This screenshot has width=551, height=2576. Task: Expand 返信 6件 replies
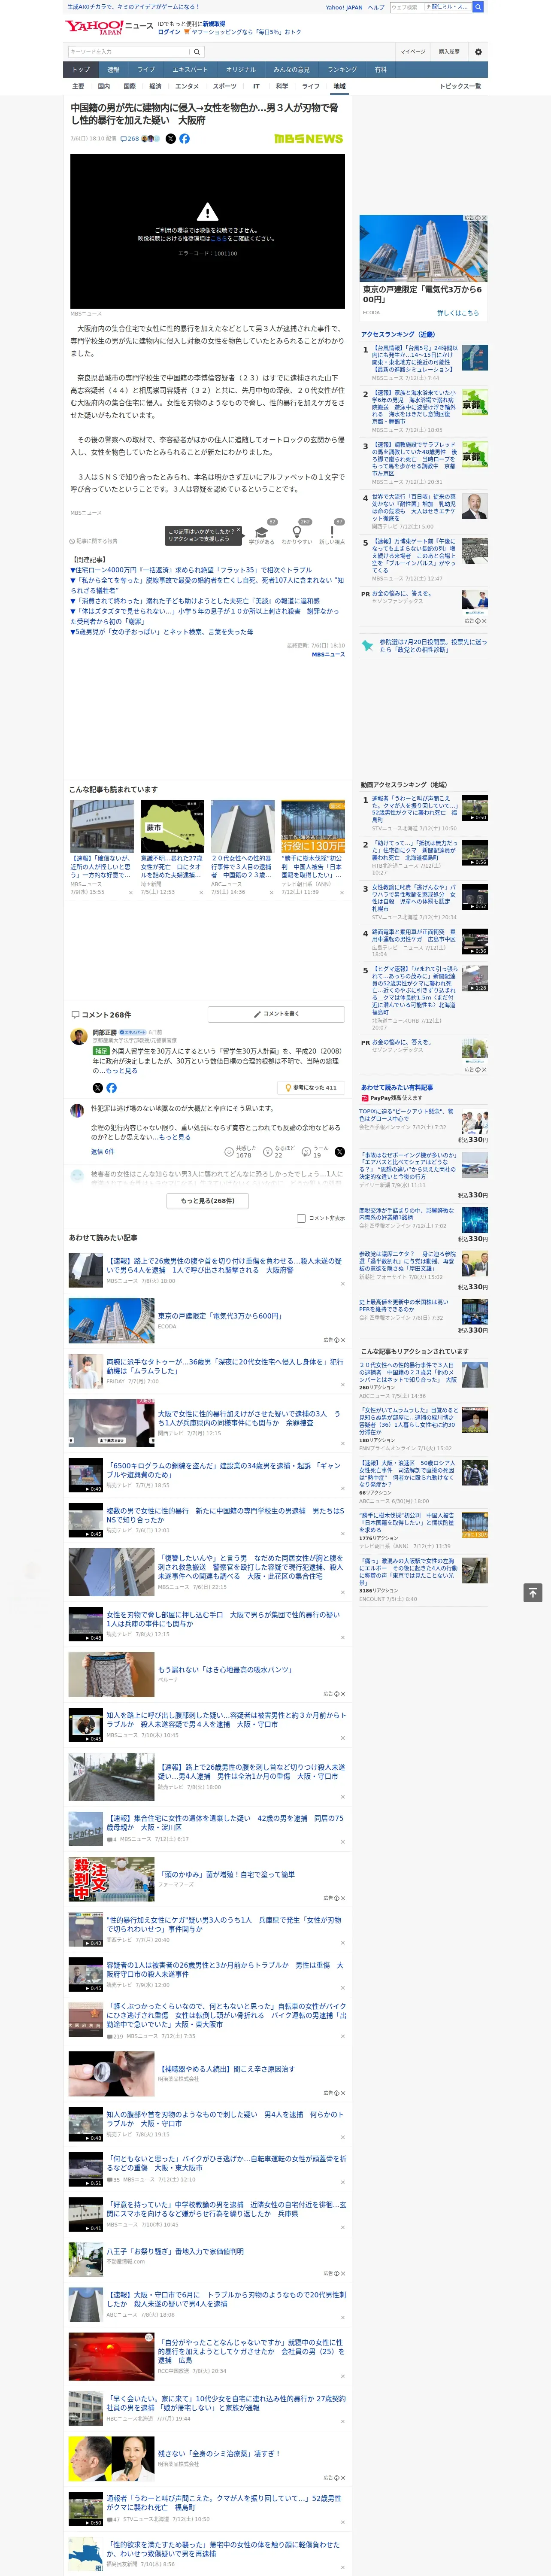(102, 1152)
